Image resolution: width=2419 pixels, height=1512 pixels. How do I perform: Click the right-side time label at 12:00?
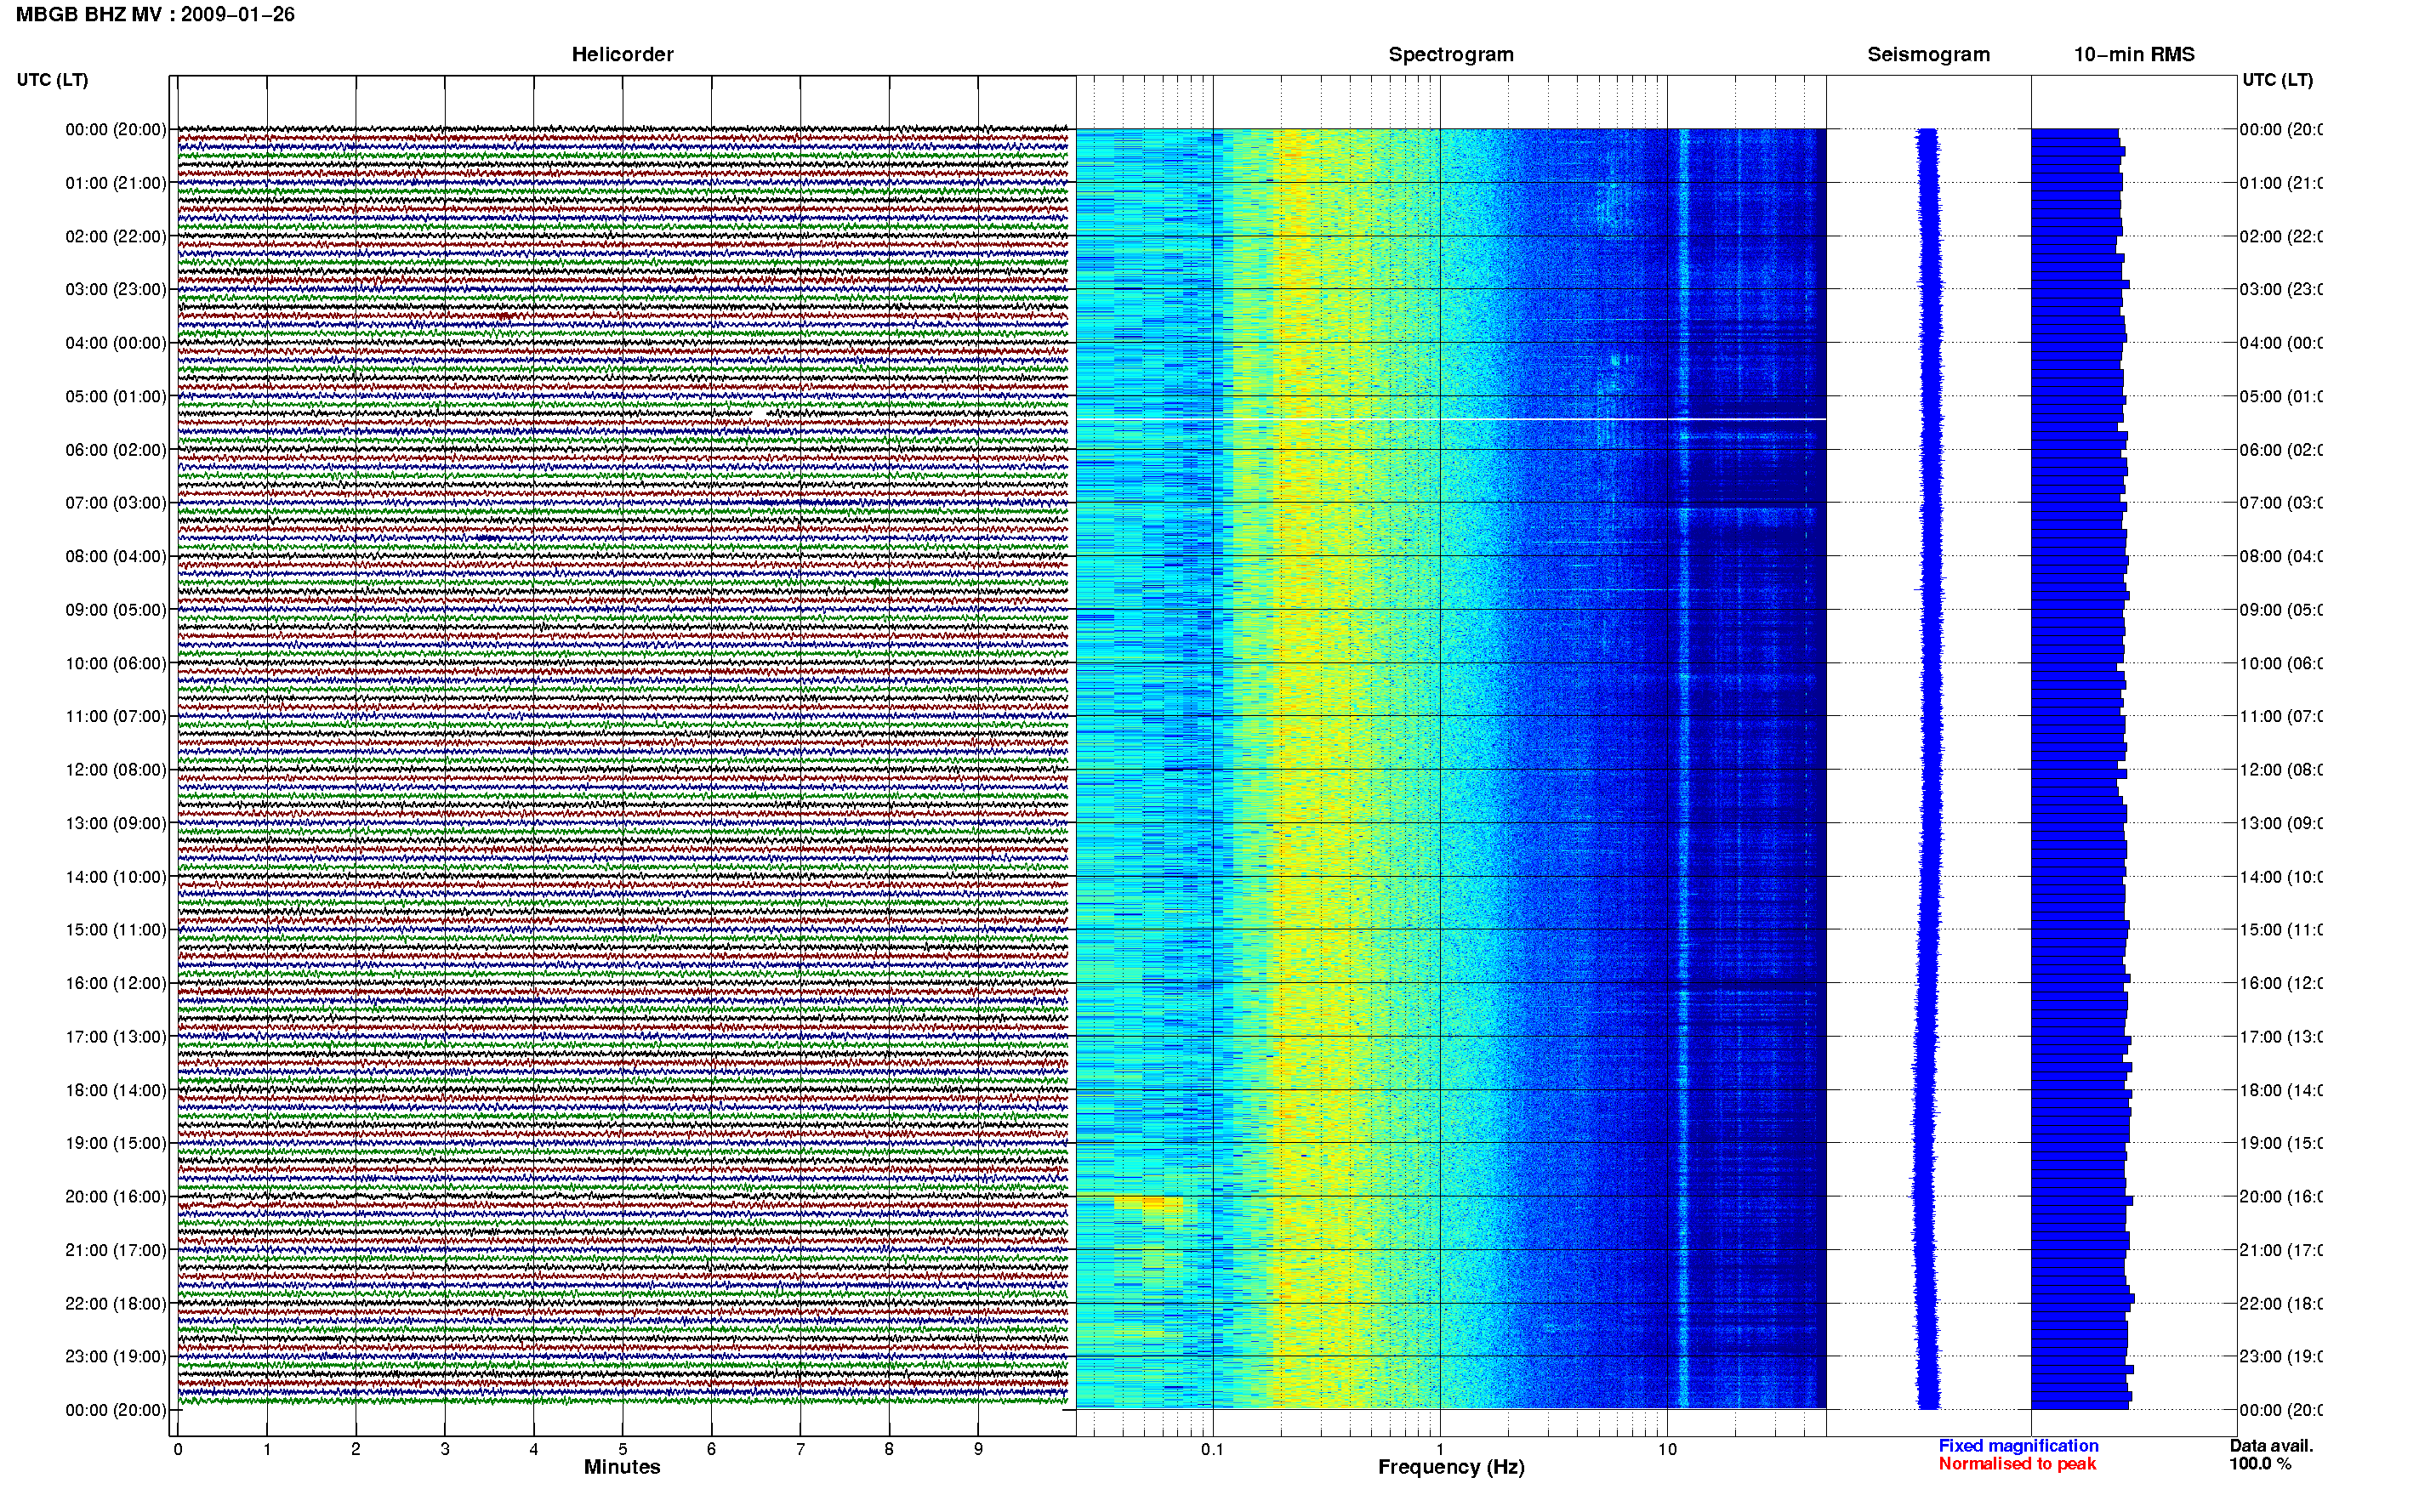pyautogui.click(x=2280, y=770)
